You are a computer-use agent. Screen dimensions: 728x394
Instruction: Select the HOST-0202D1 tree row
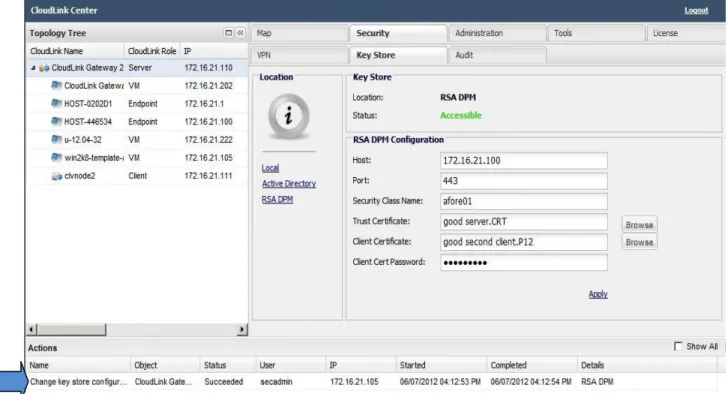tap(137, 103)
